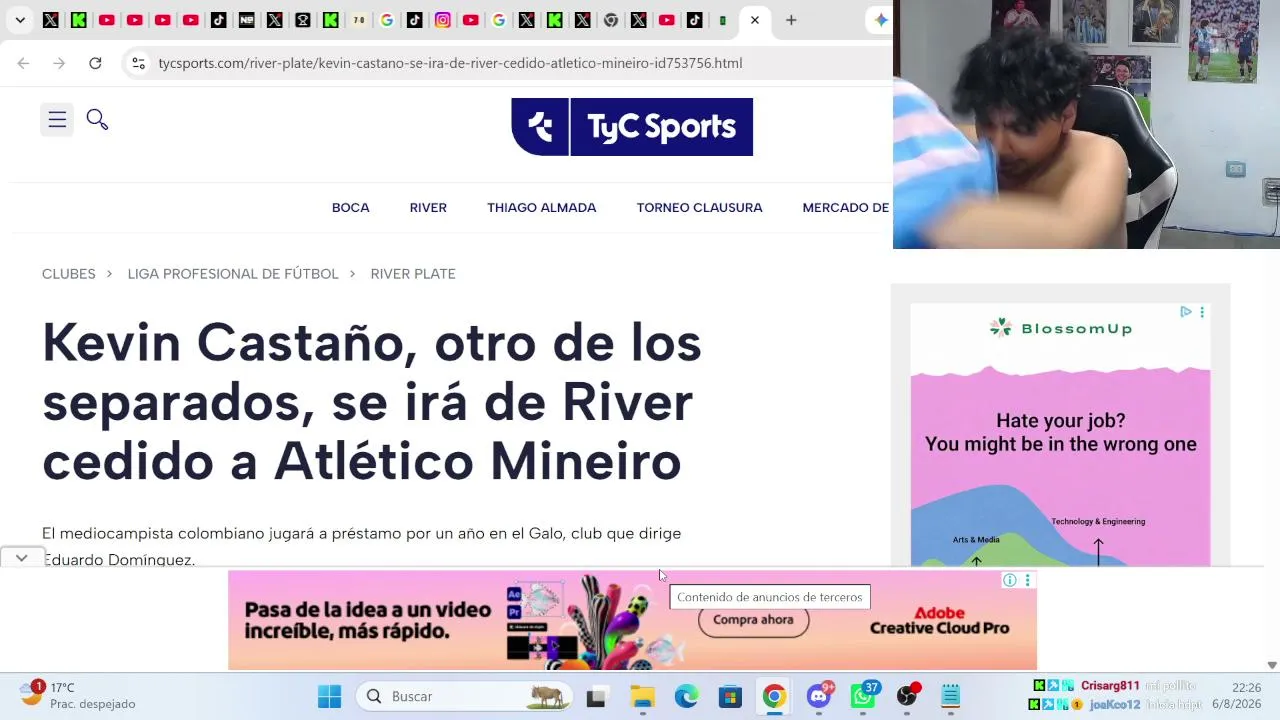Open the Gemini sparkle icon in Chrome
Viewport: 1280px width, 720px height.
point(881,20)
